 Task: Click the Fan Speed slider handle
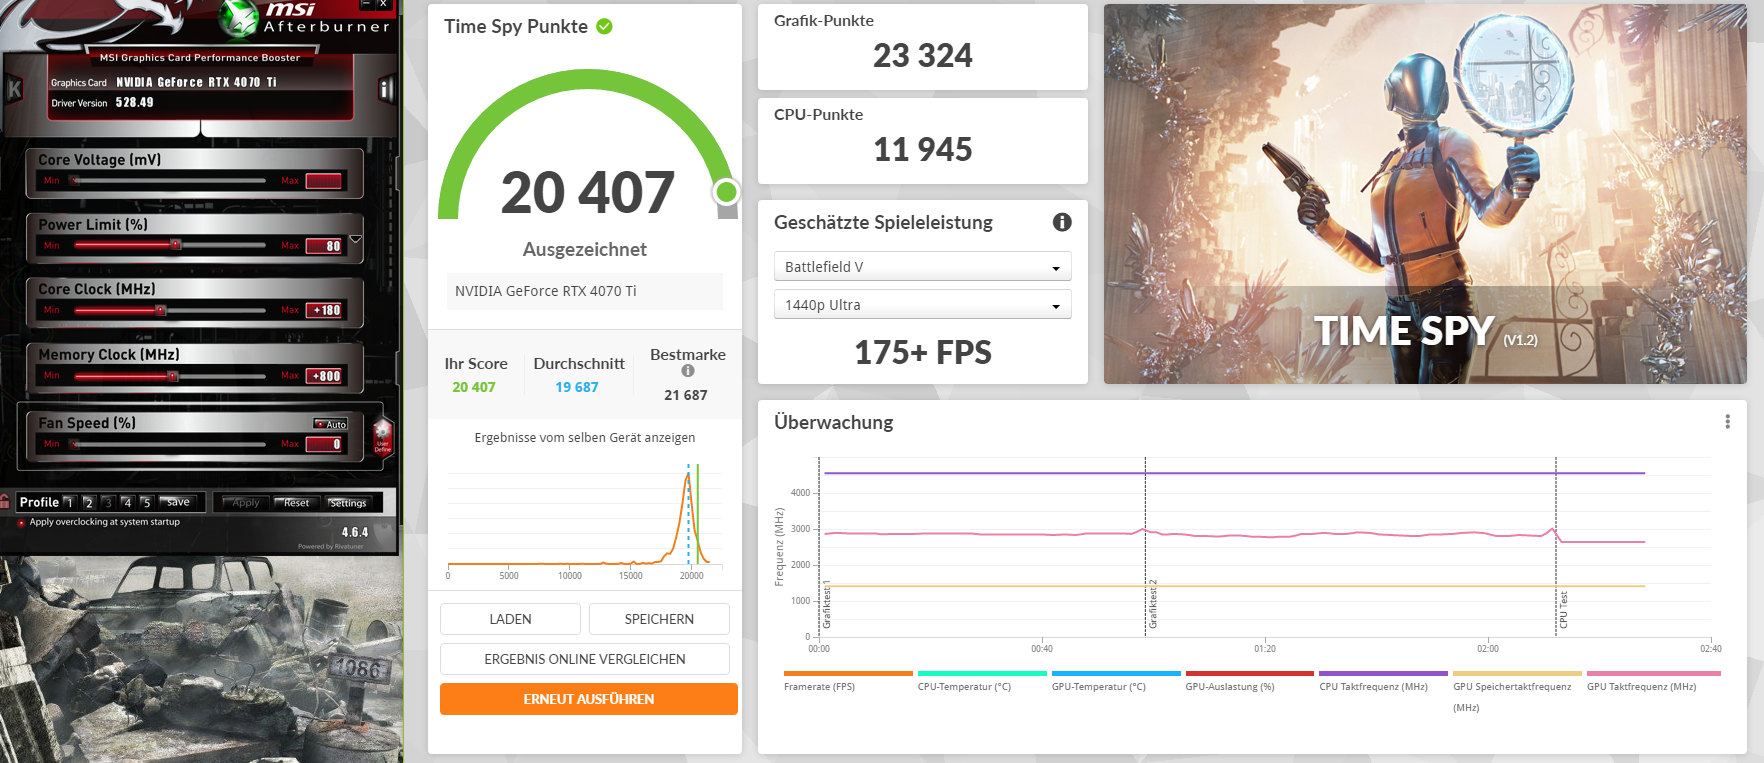pyautogui.click(x=74, y=444)
